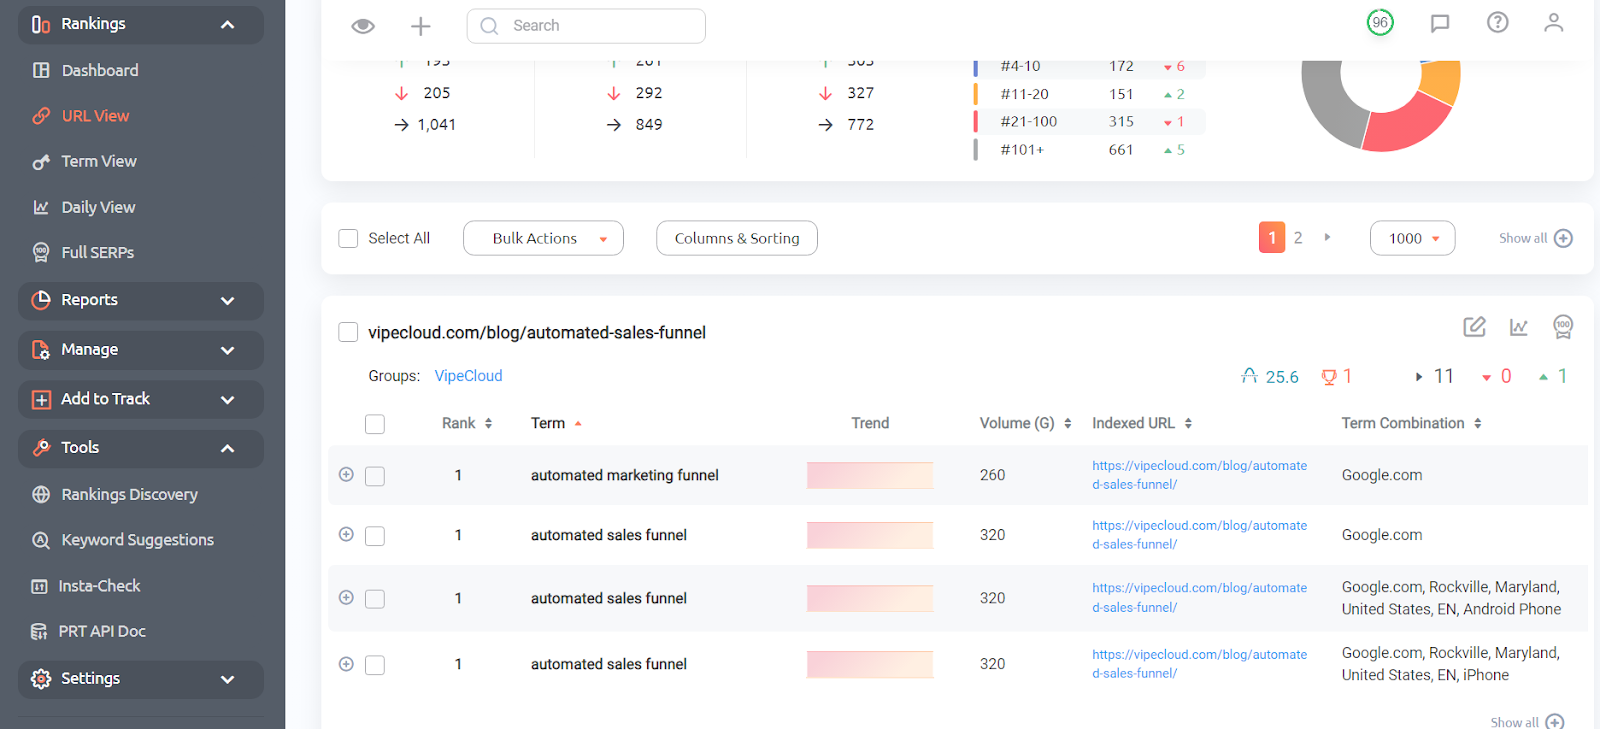Click trend bar for automated marketing funnel
The image size is (1600, 729).
click(x=870, y=475)
